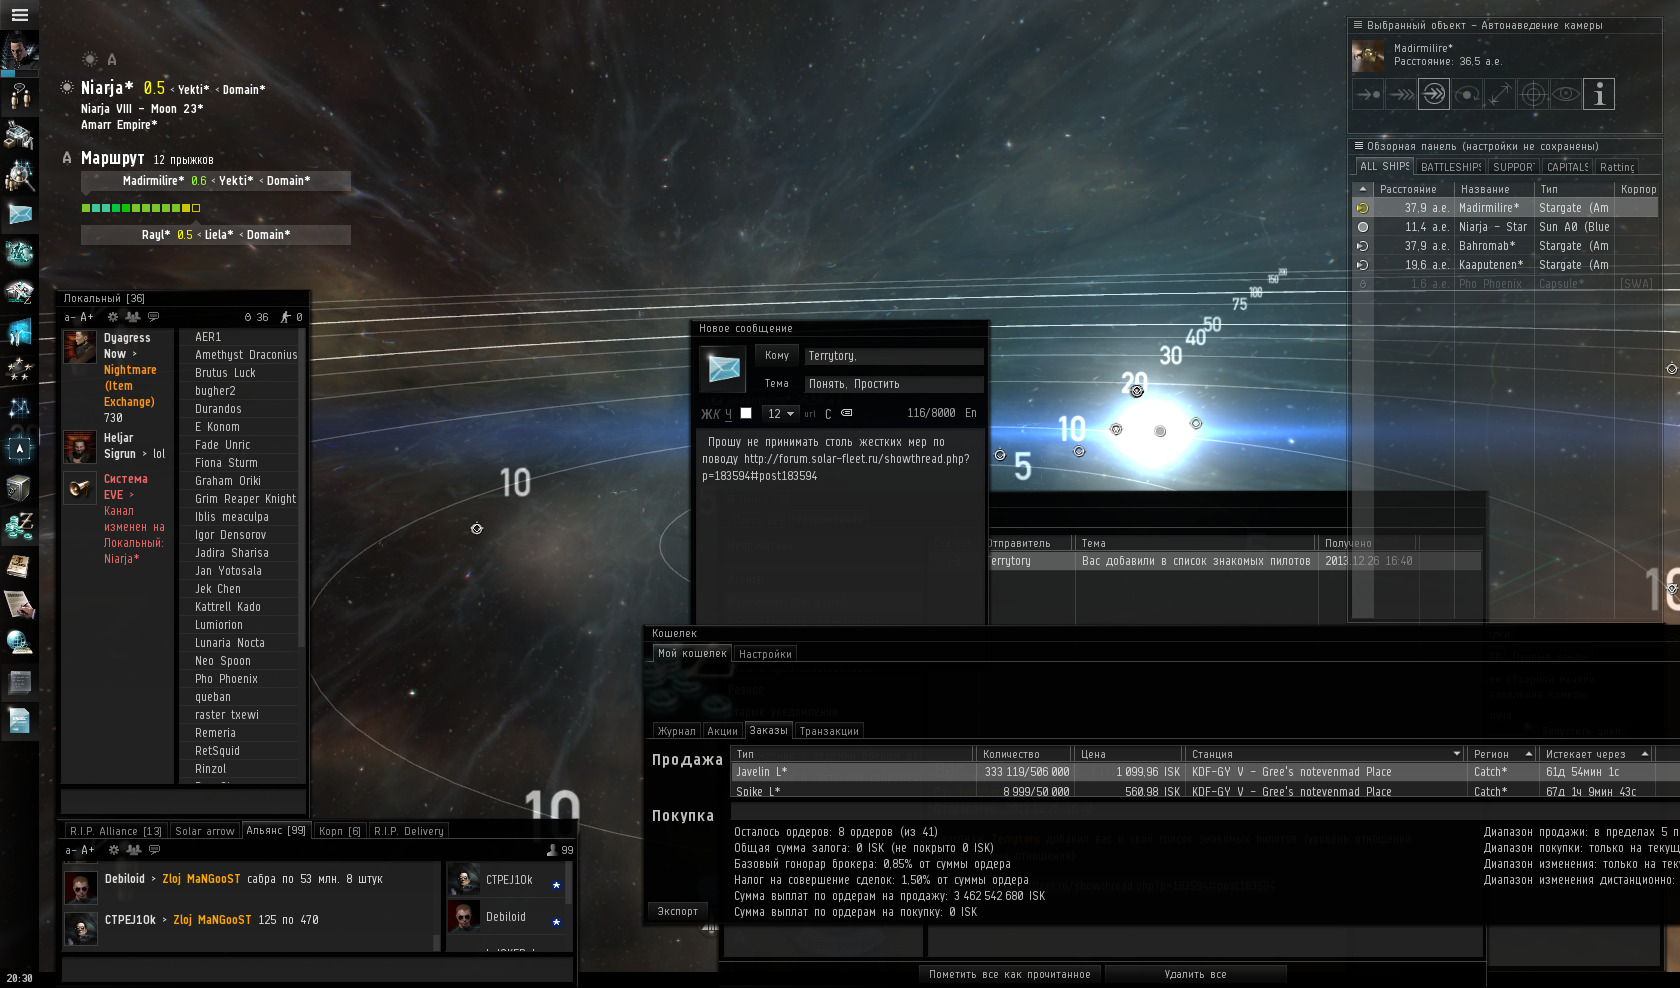
Task: Increase Local chat font size with A+
Action: [x=87, y=317]
